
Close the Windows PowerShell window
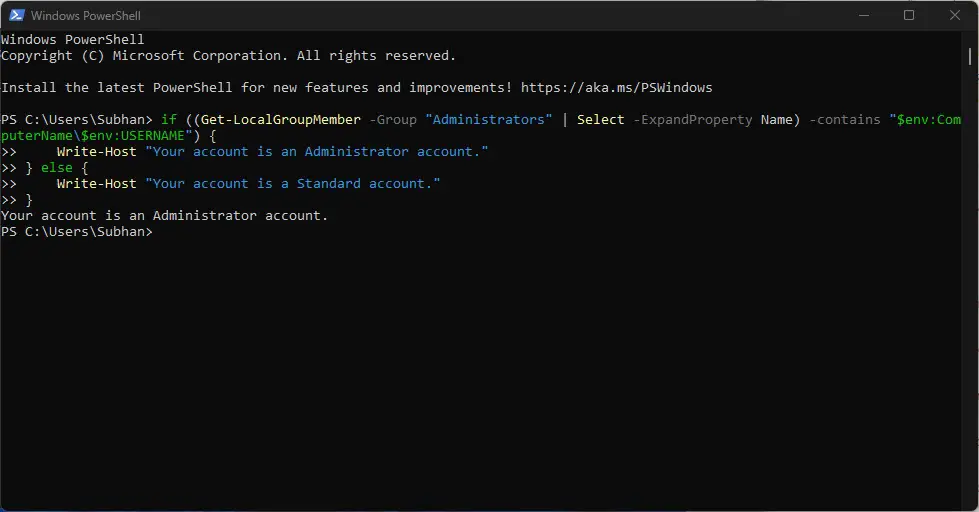[x=955, y=15]
